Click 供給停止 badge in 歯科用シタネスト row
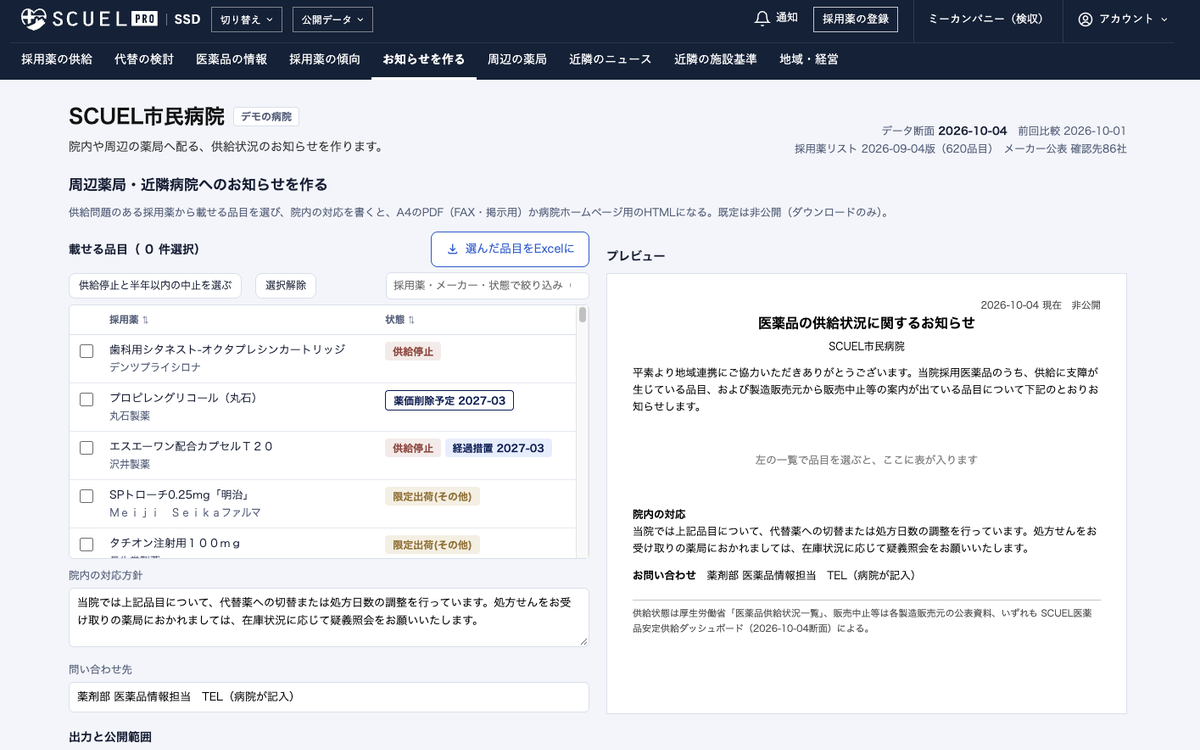The height and width of the screenshot is (750, 1200). (413, 352)
